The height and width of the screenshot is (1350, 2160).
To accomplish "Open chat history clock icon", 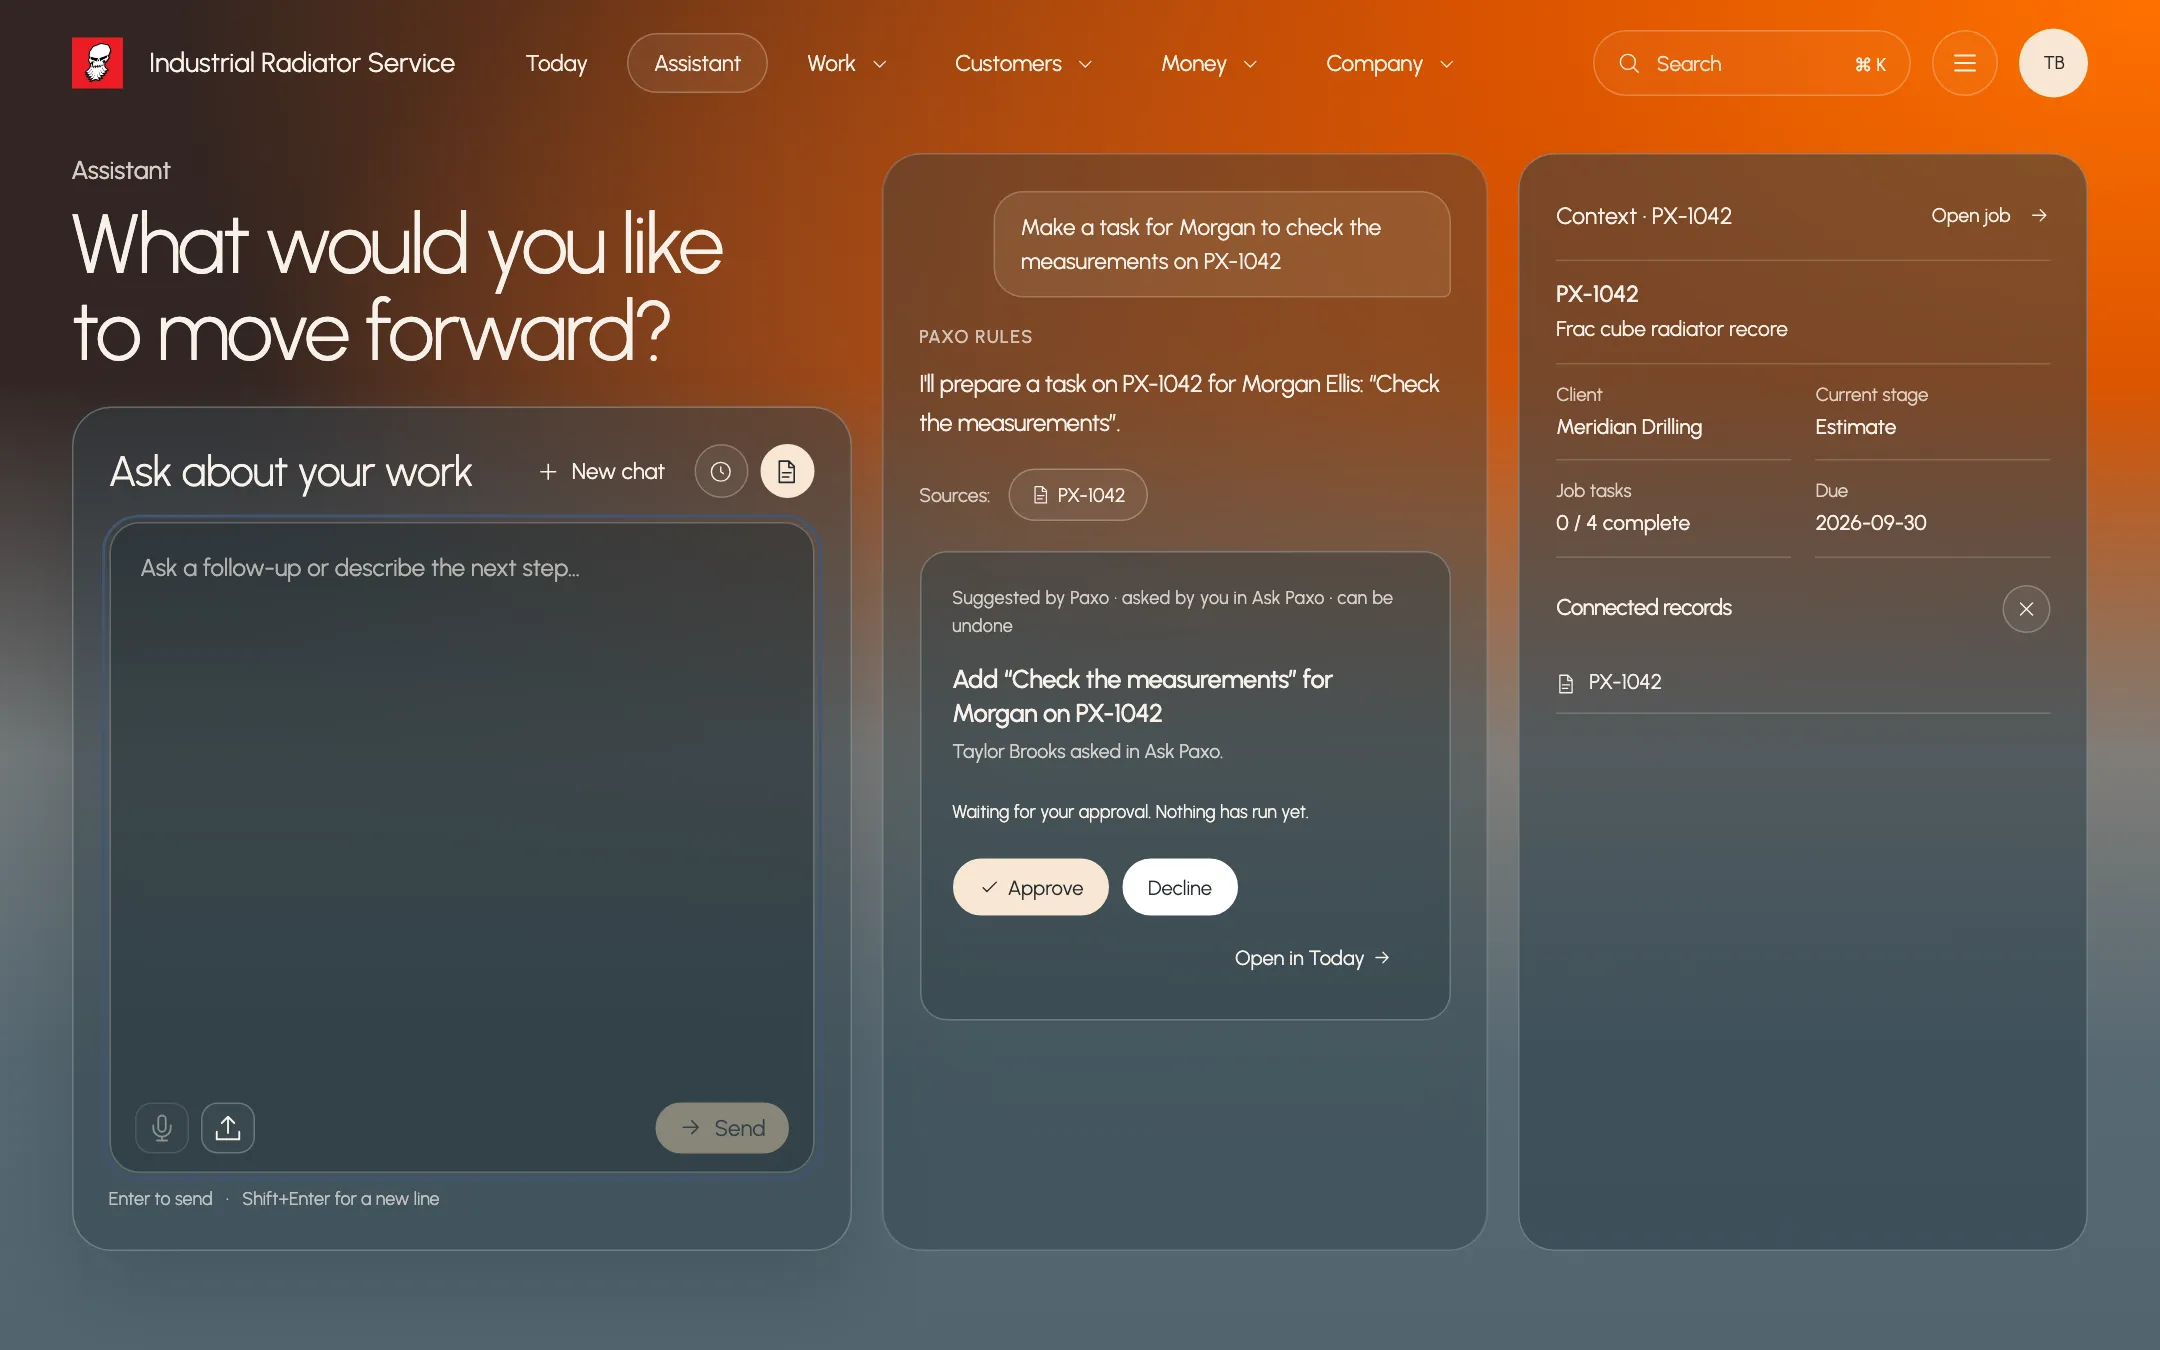I will pyautogui.click(x=721, y=472).
